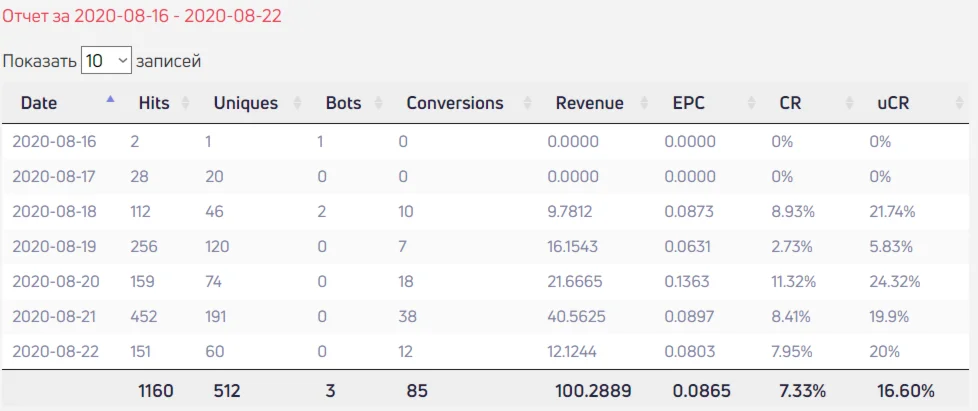Screen dimensions: 978x411
Task: Click the report title for 2020-08-16 - 2020-08-22
Action: click(x=143, y=18)
